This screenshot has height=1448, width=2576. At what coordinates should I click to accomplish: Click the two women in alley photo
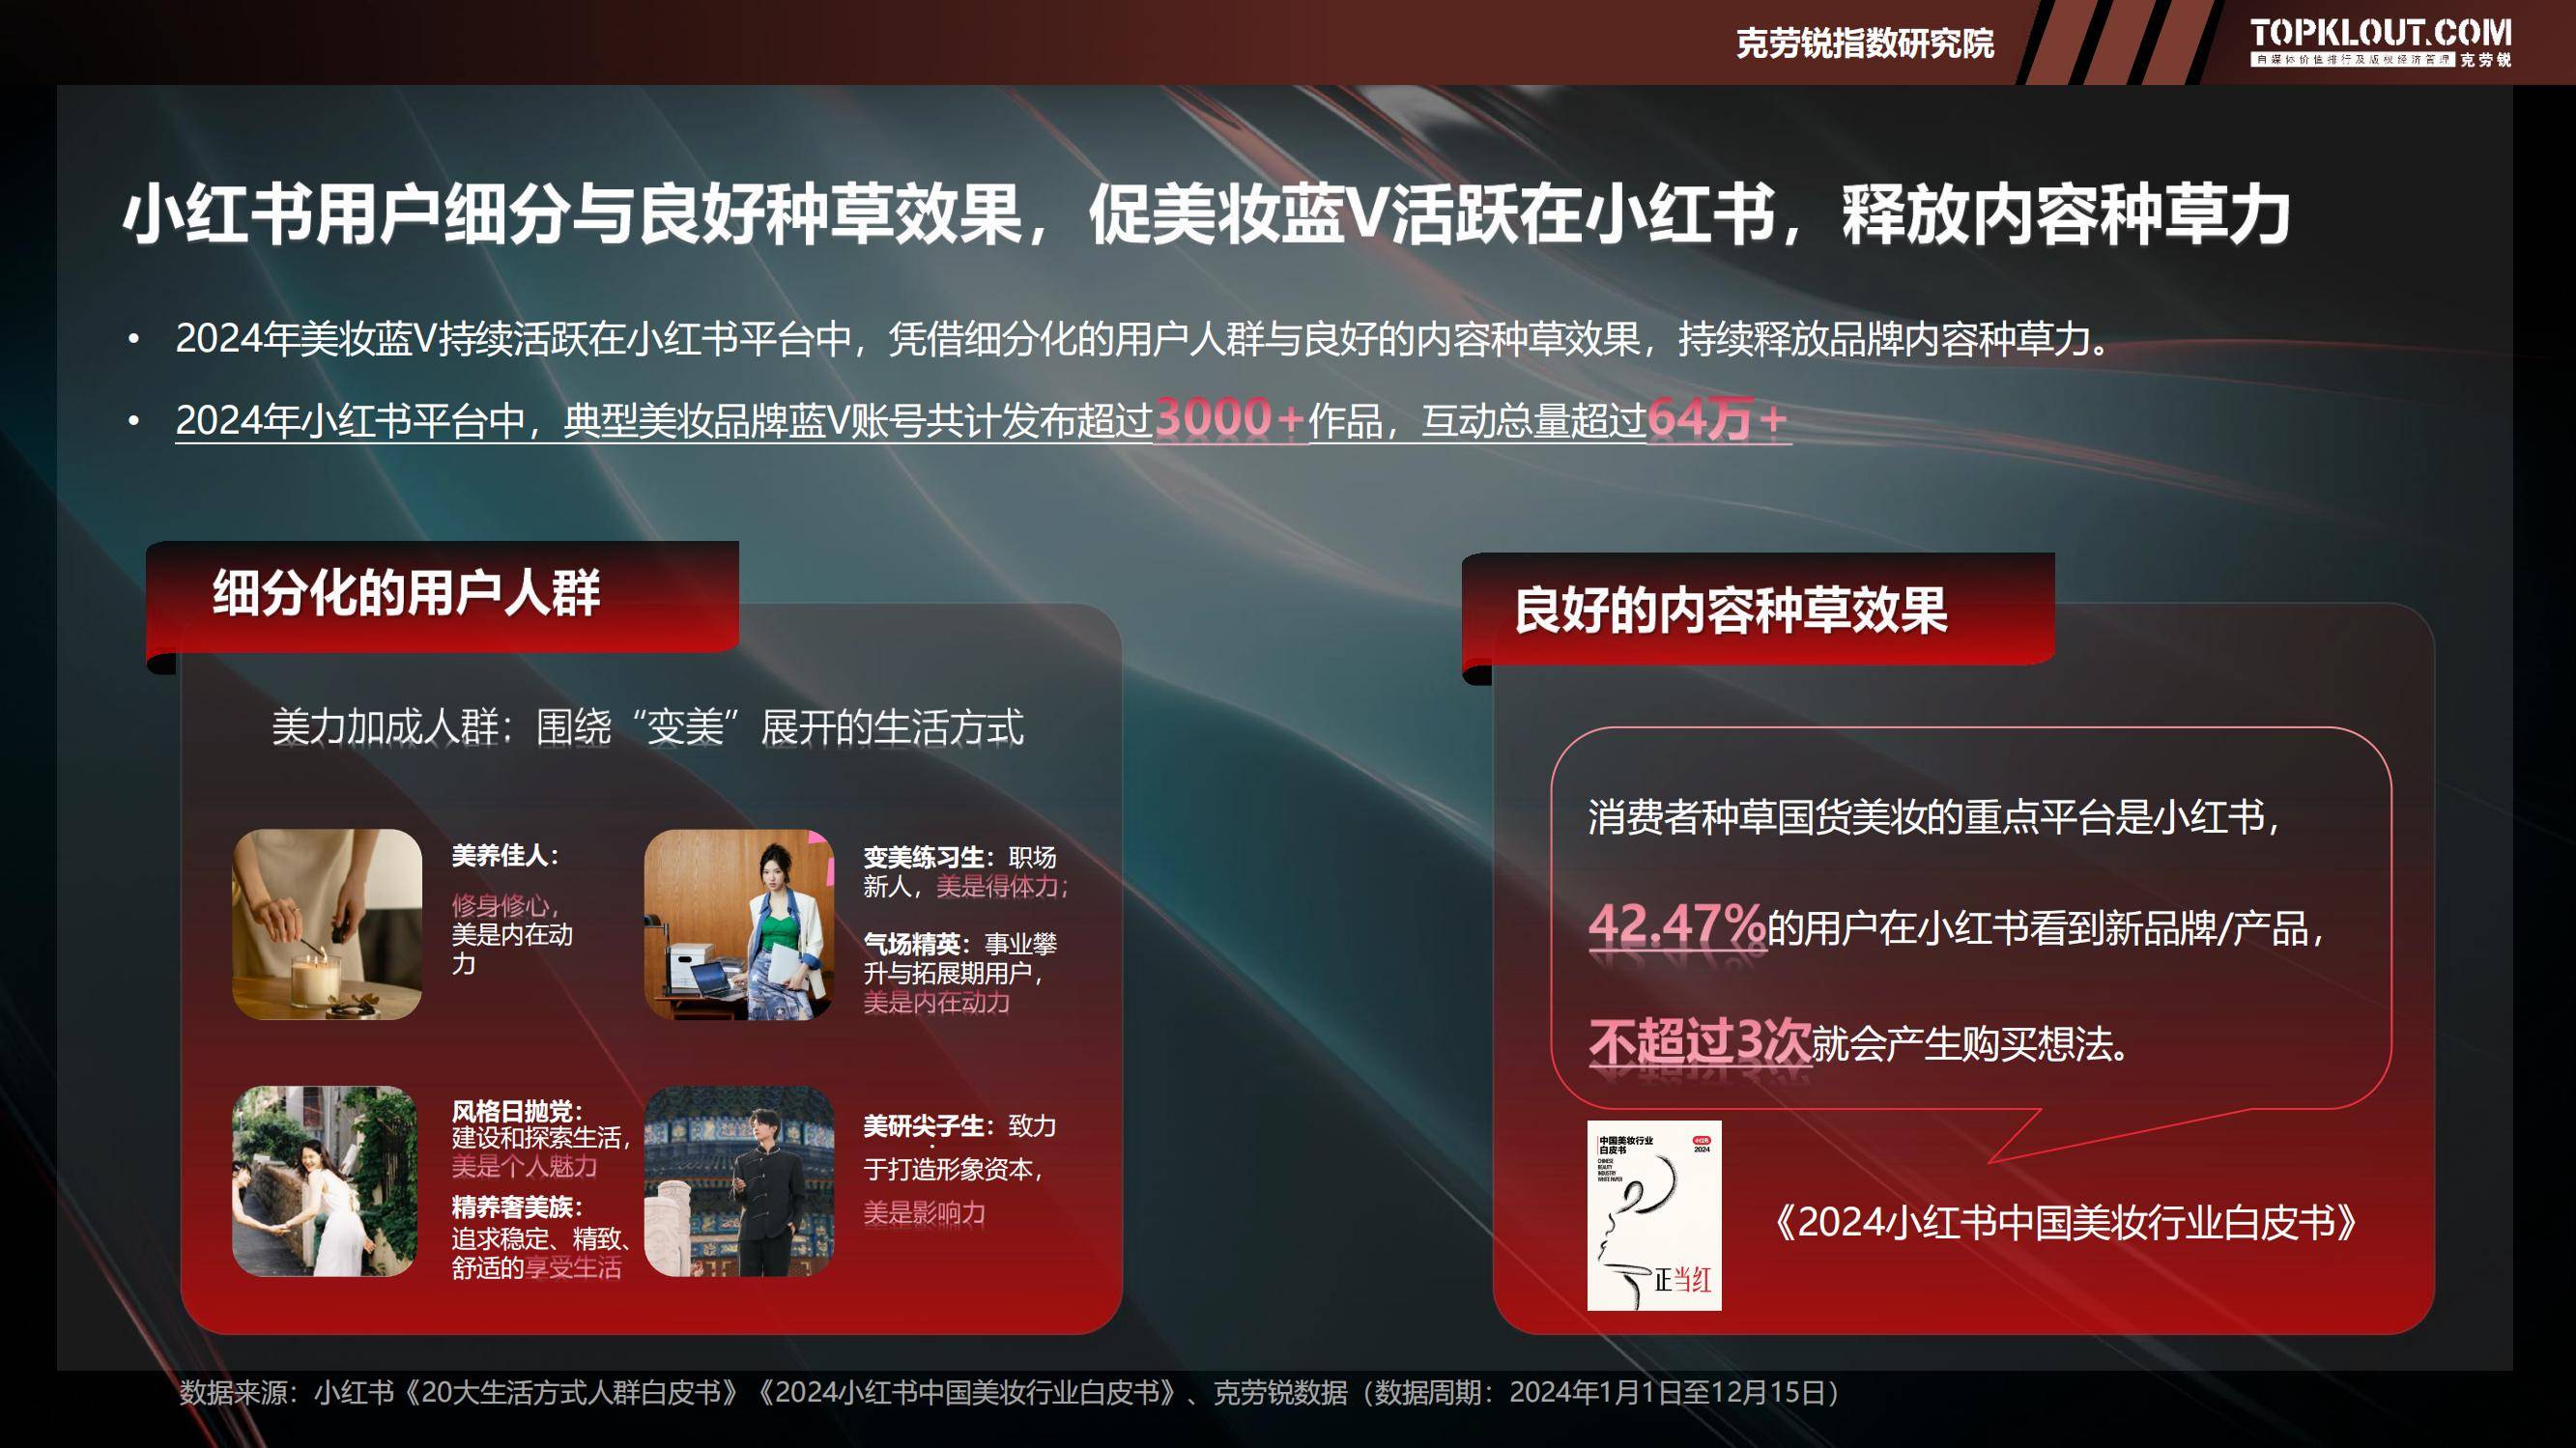pos(327,1181)
